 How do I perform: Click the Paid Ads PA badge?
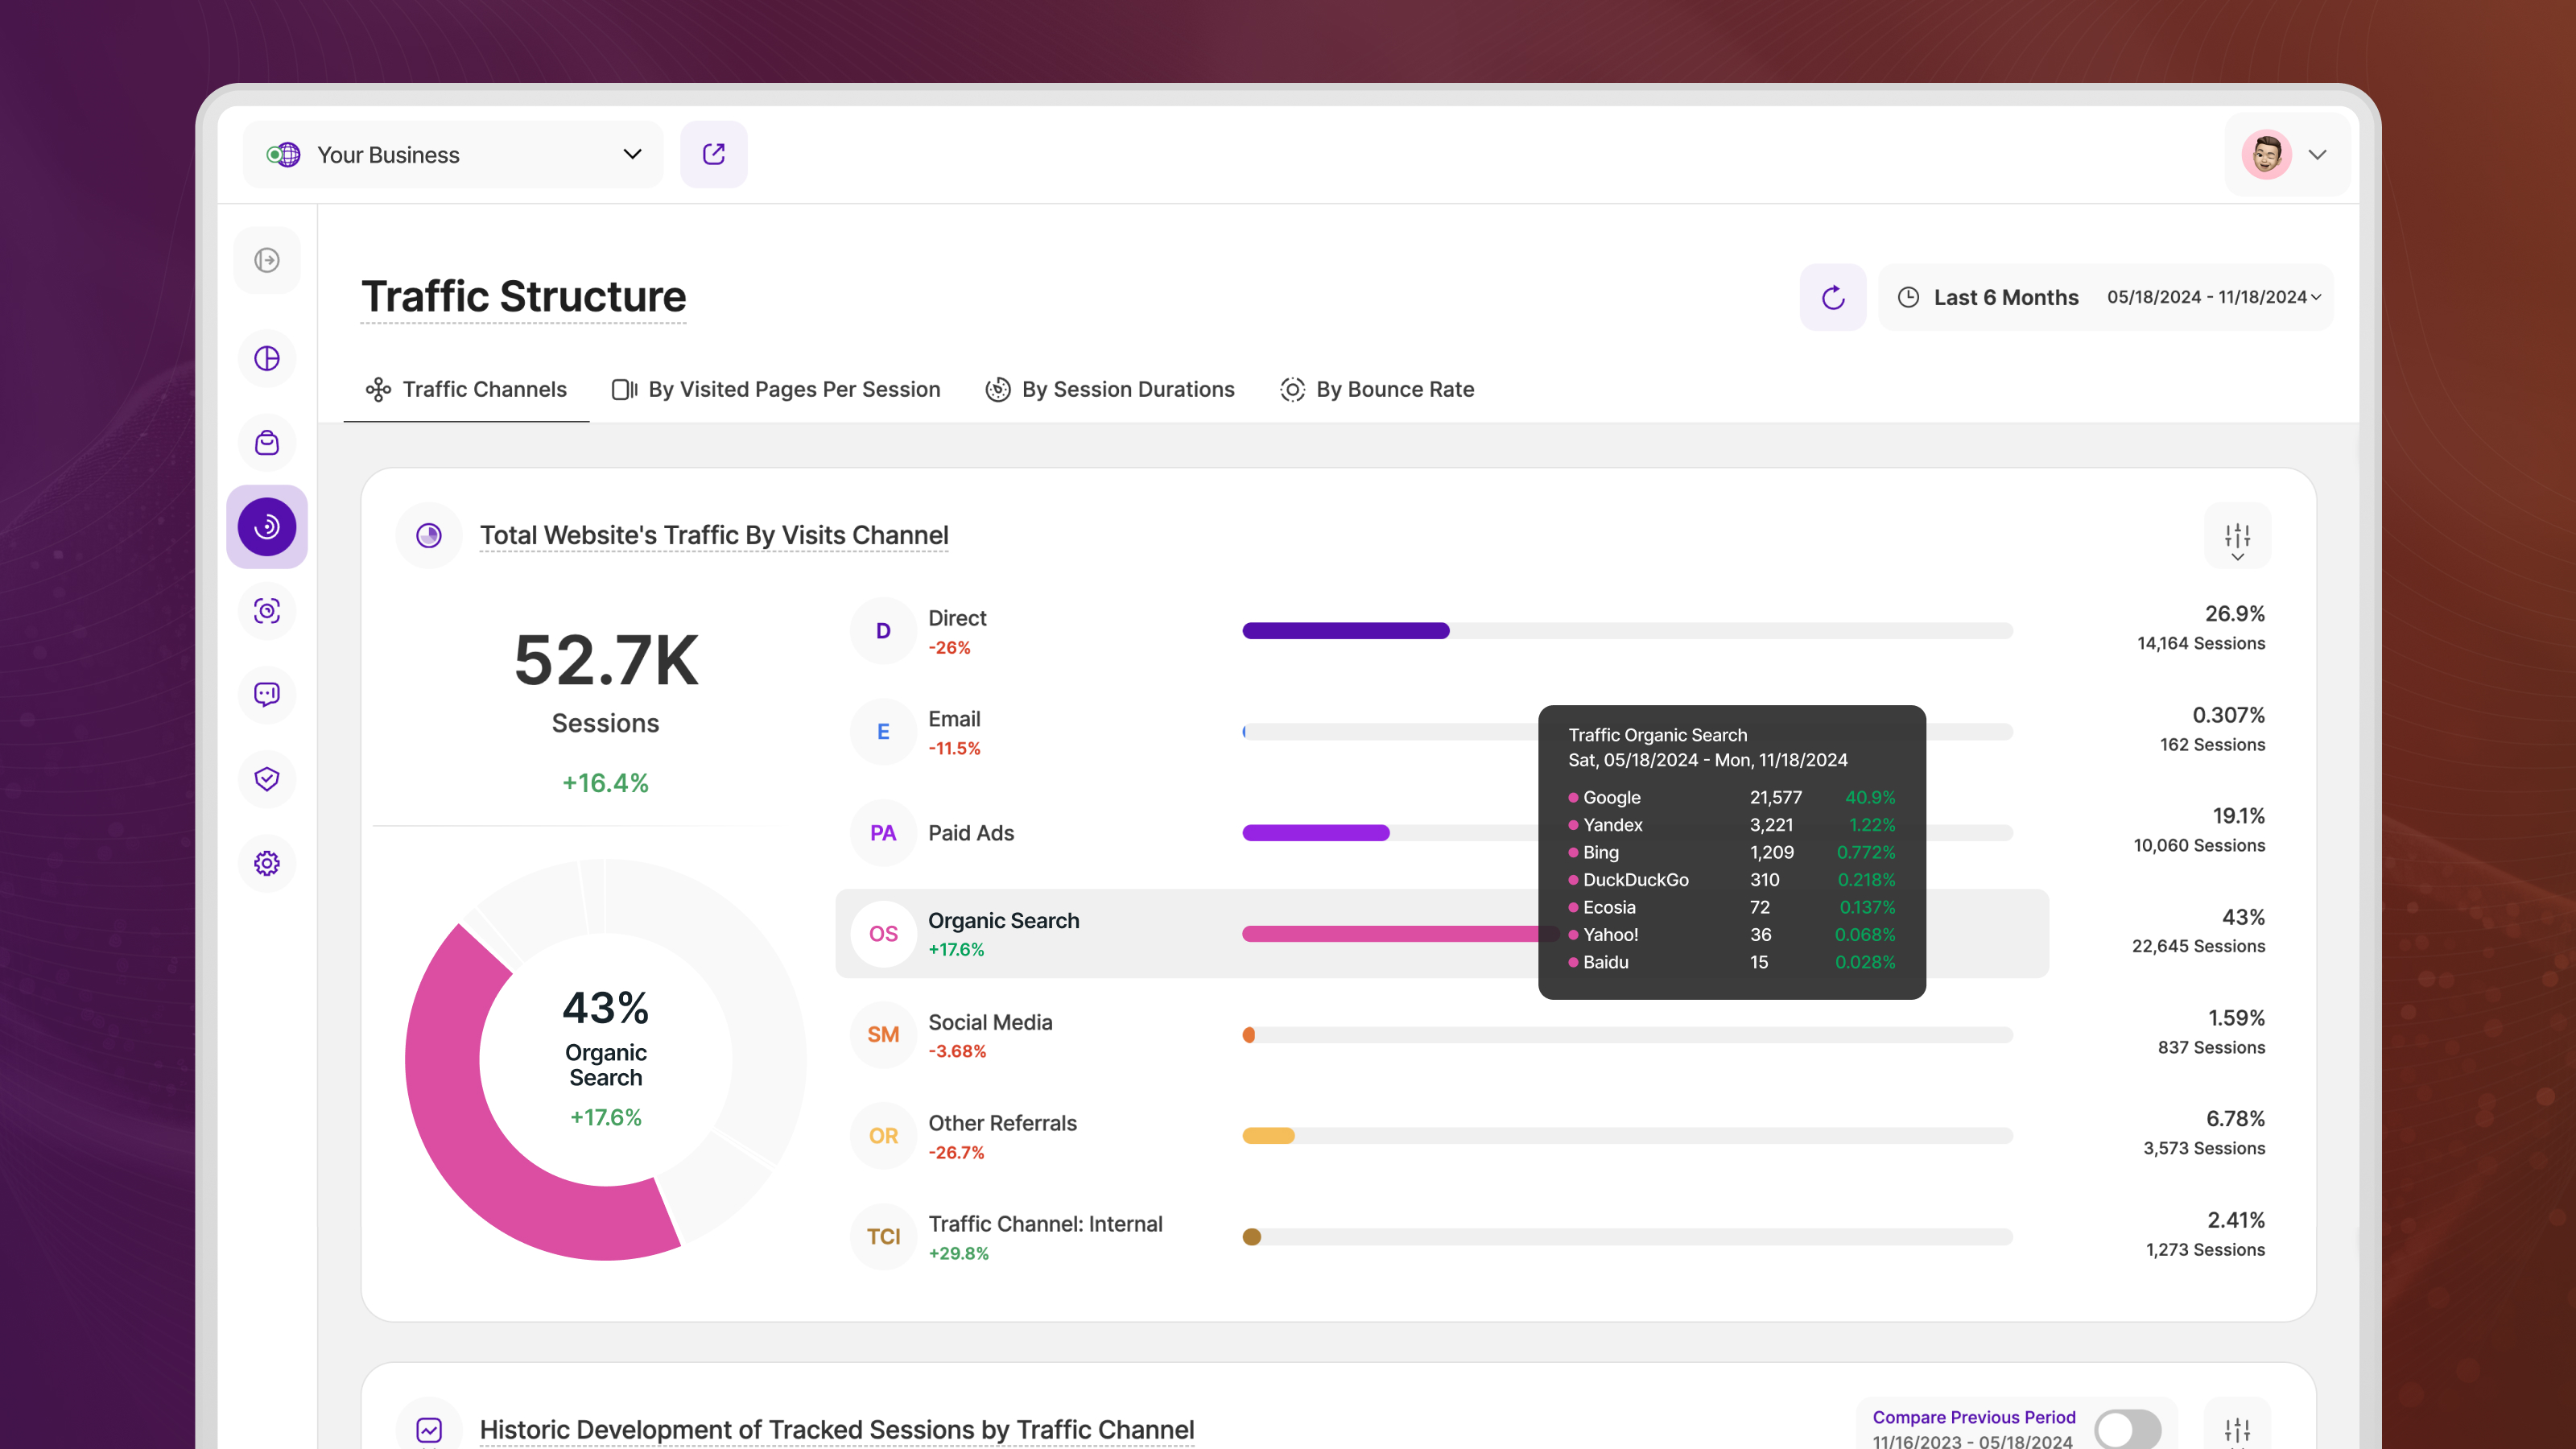(883, 833)
